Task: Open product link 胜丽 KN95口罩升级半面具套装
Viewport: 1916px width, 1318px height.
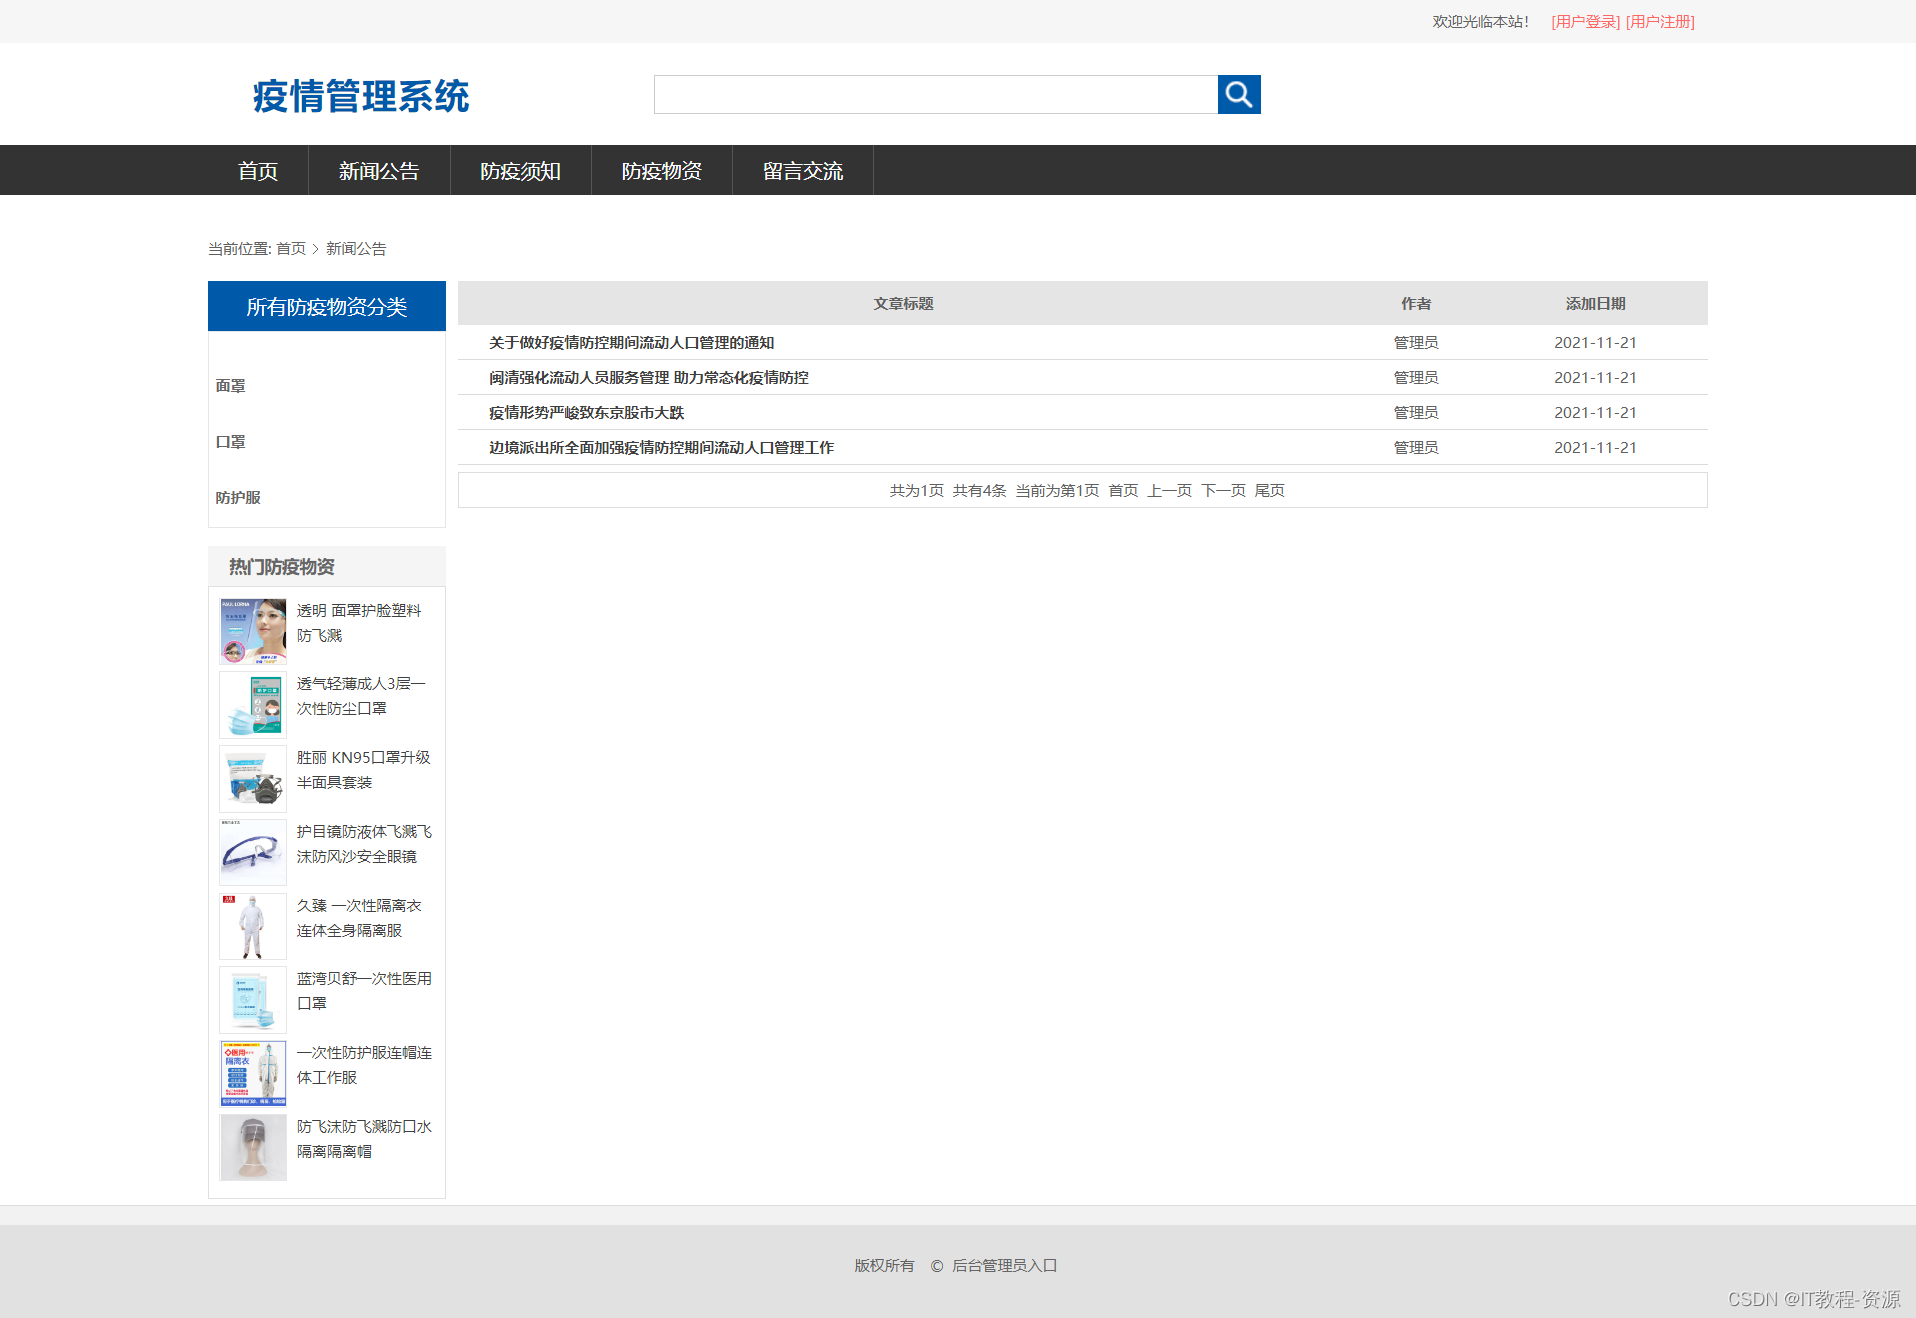Action: tap(364, 770)
